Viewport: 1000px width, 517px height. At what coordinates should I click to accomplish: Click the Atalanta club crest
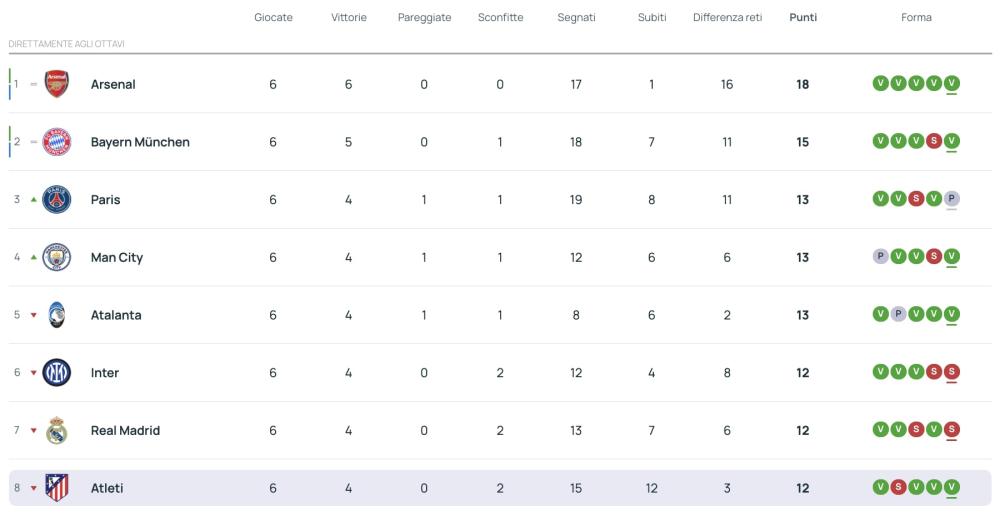(57, 315)
